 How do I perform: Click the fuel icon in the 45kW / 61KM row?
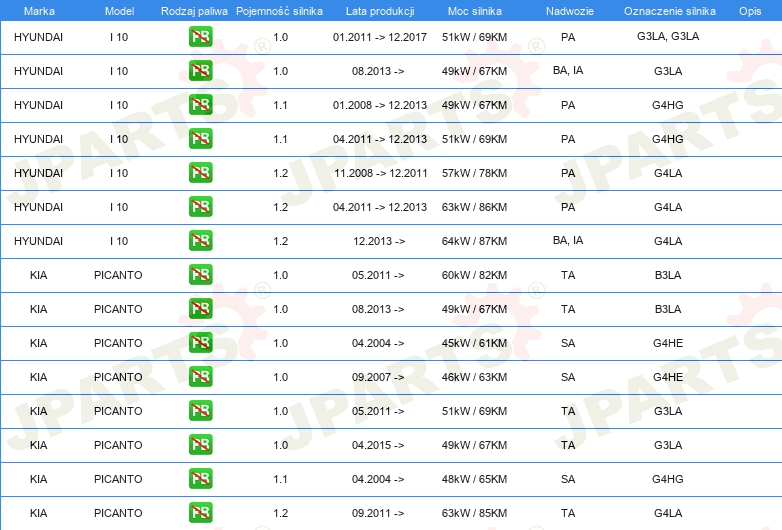pyautogui.click(x=200, y=342)
